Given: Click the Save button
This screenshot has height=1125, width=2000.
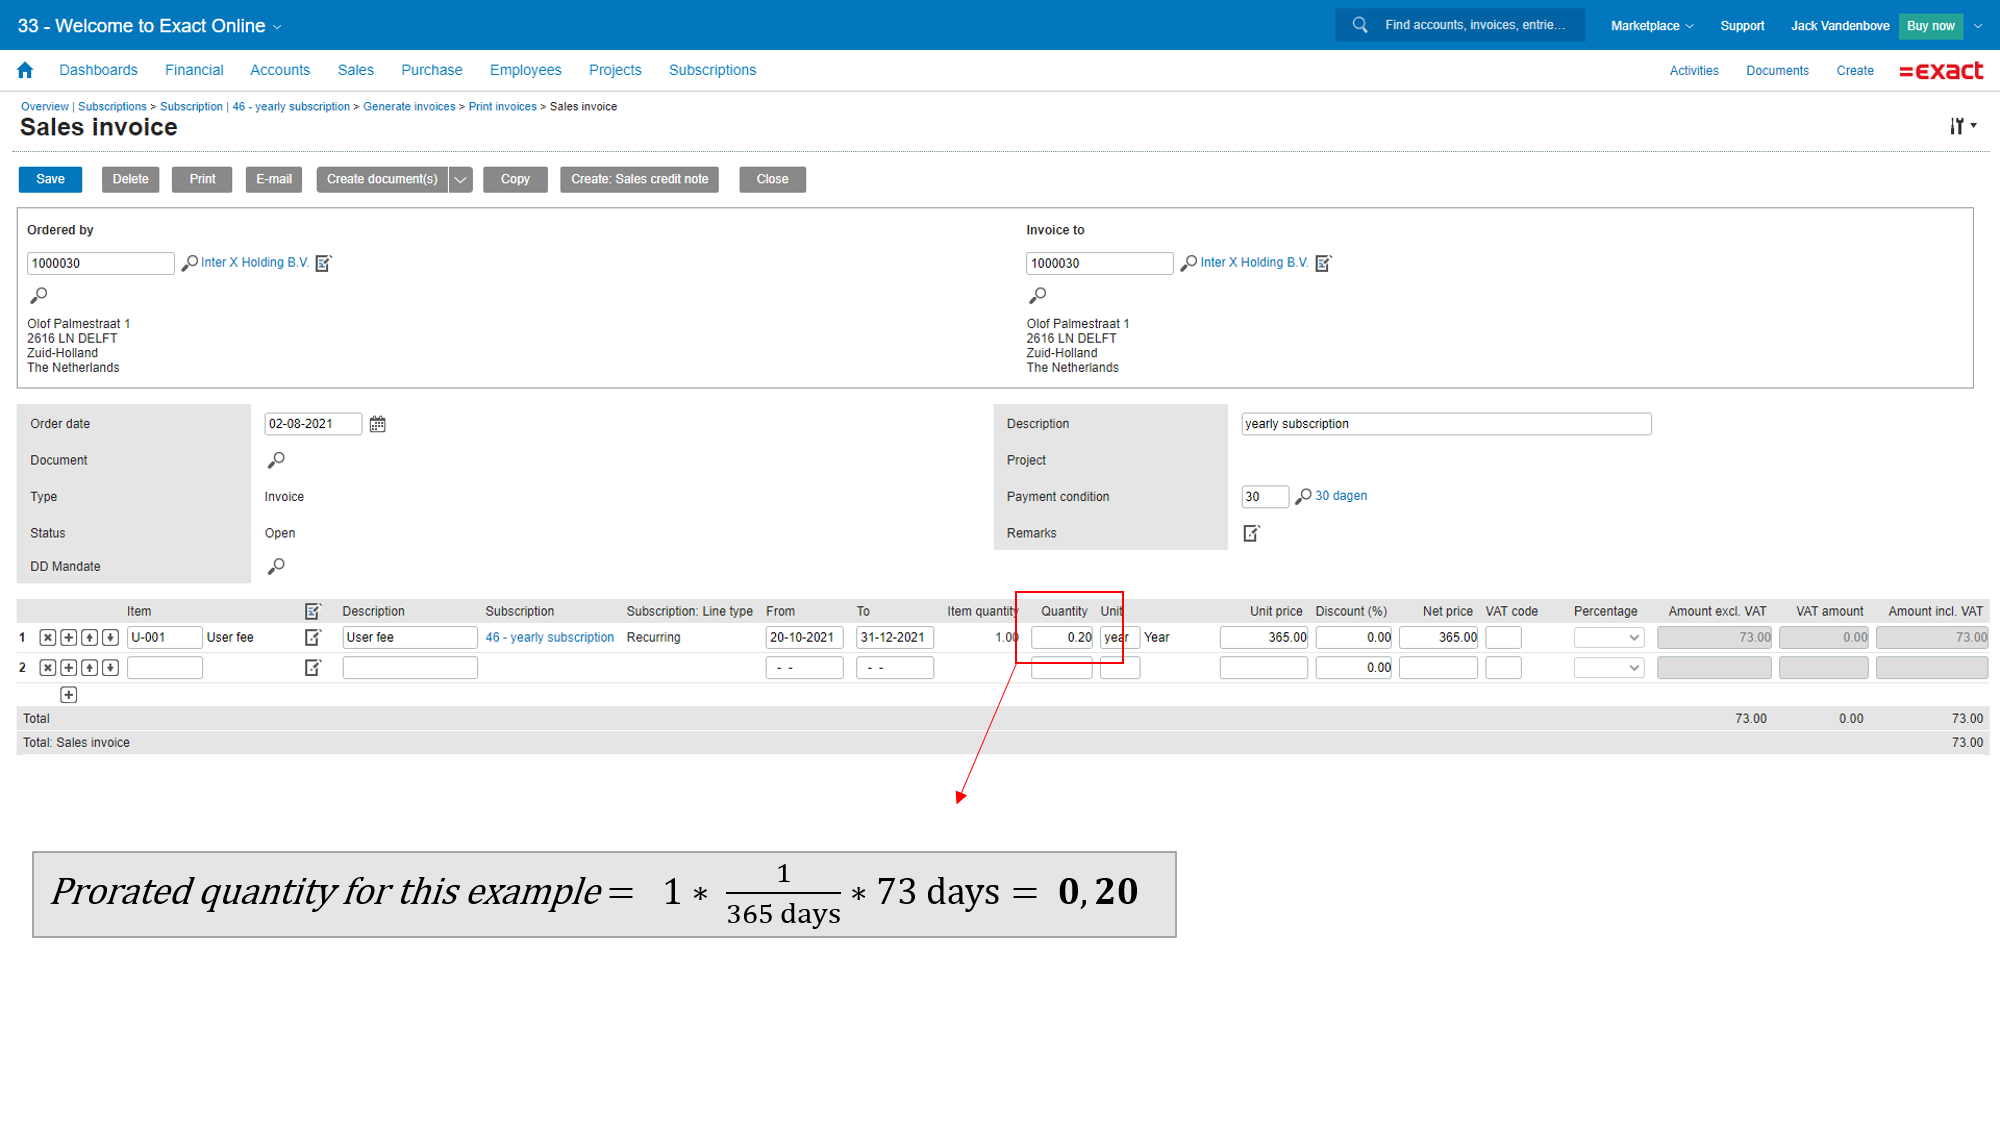Looking at the screenshot, I should click(x=50, y=180).
